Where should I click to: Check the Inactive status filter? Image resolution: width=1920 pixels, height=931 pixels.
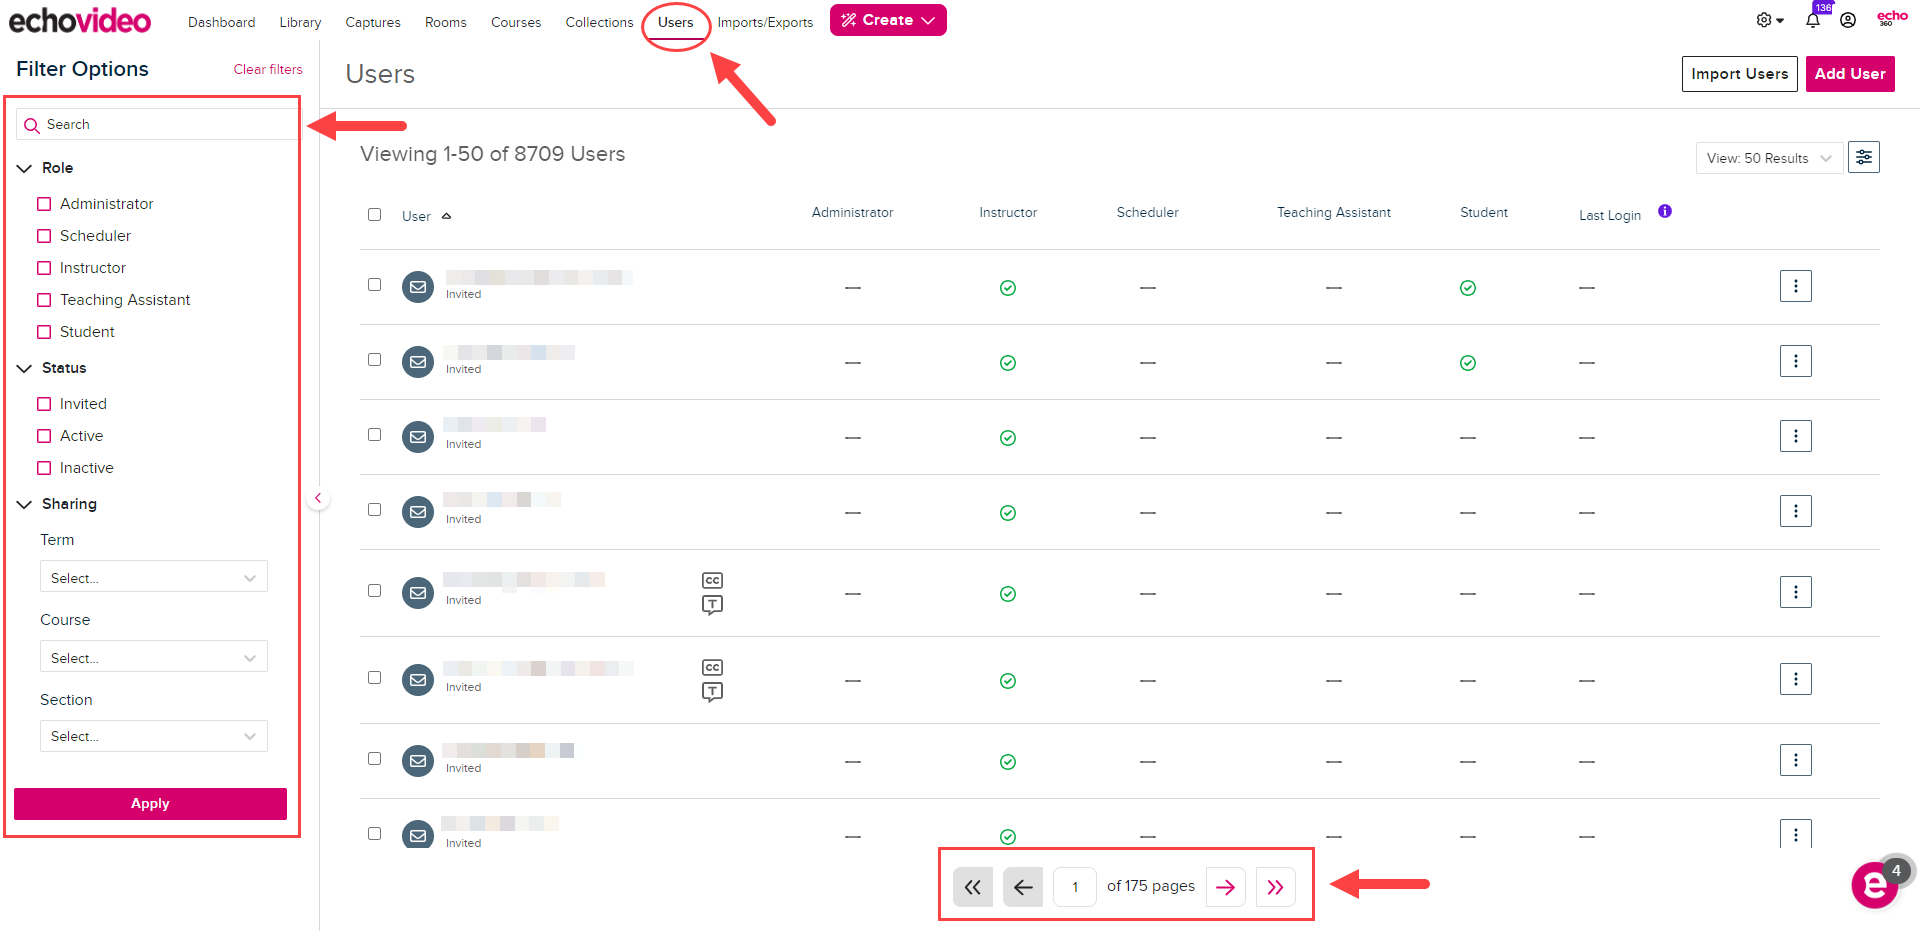pos(44,468)
